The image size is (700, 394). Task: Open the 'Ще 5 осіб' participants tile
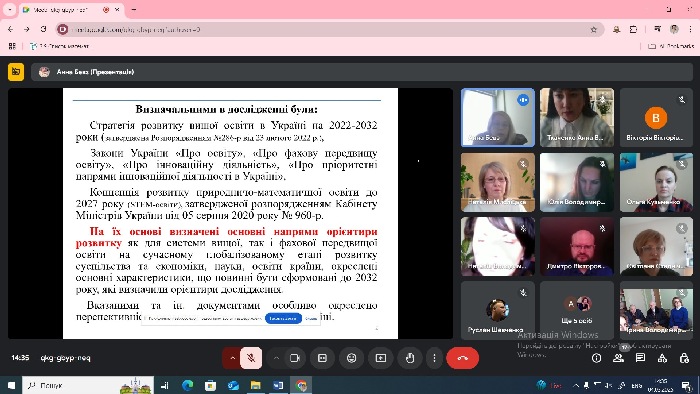[x=577, y=310]
